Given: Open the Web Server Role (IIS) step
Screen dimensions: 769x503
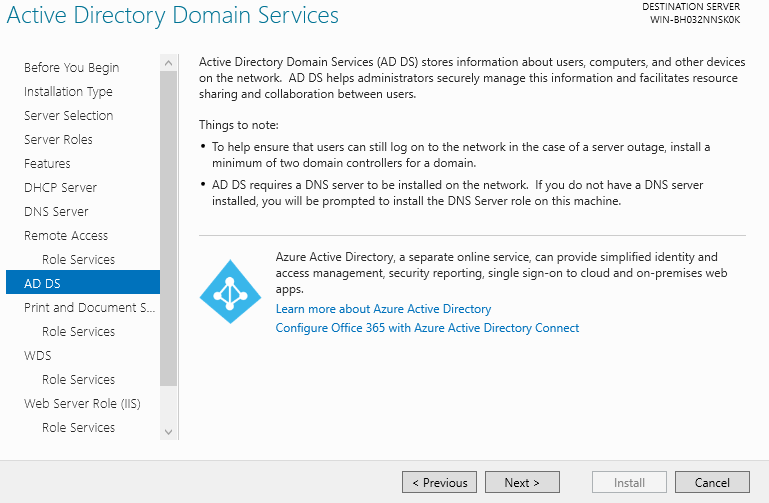Looking at the screenshot, I should tap(82, 404).
